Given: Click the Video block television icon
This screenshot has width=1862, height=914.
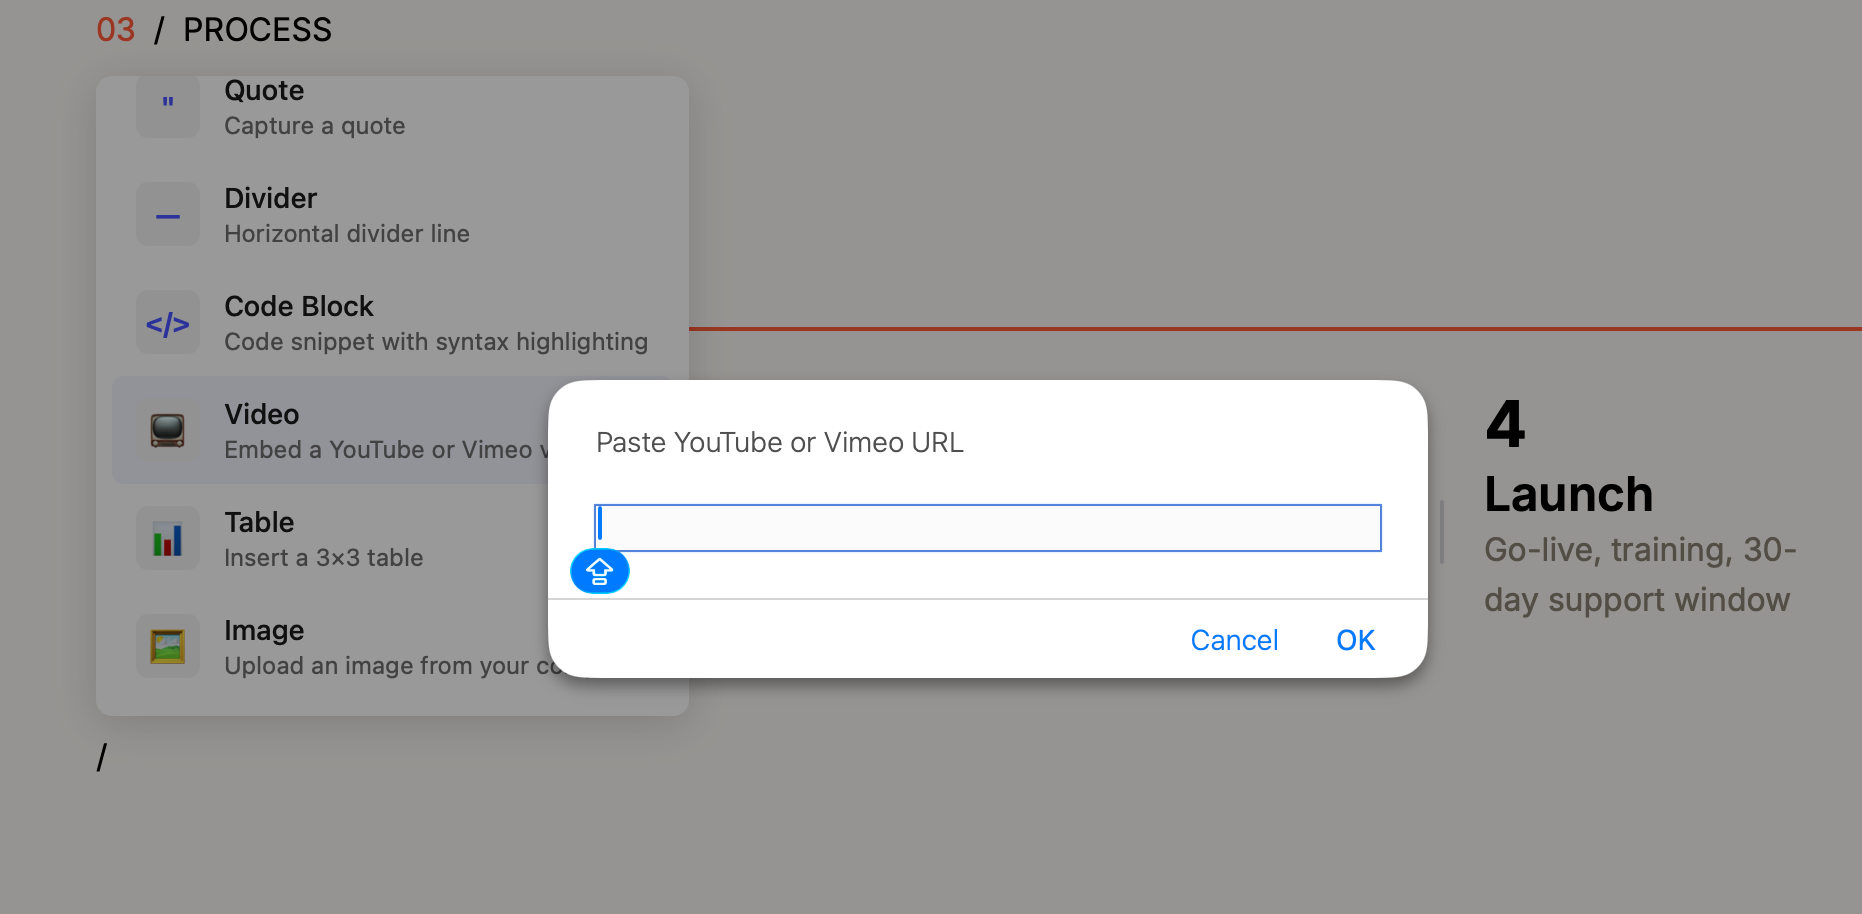Looking at the screenshot, I should (168, 430).
